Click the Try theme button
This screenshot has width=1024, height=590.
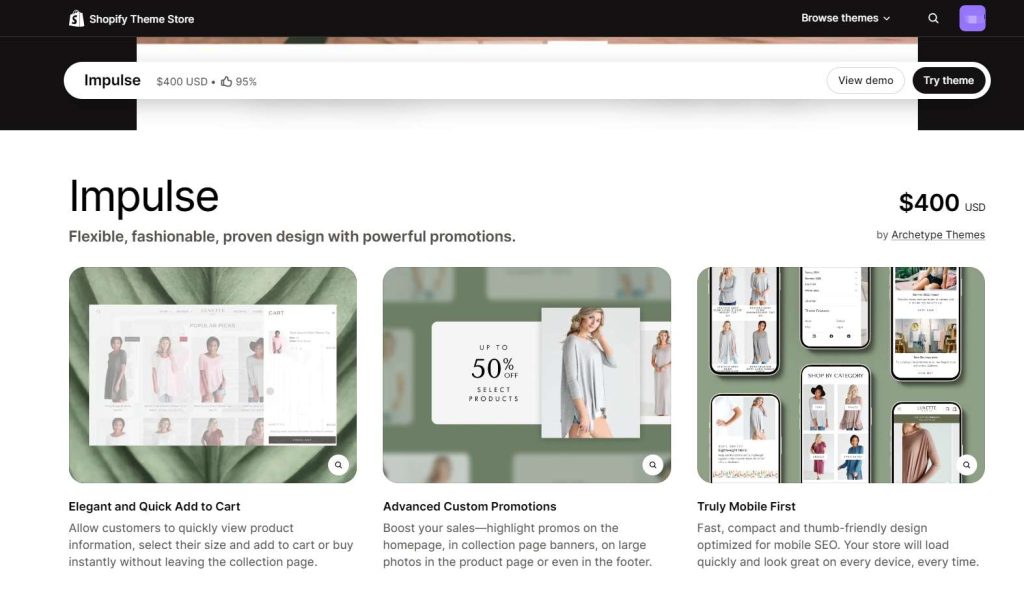[949, 80]
